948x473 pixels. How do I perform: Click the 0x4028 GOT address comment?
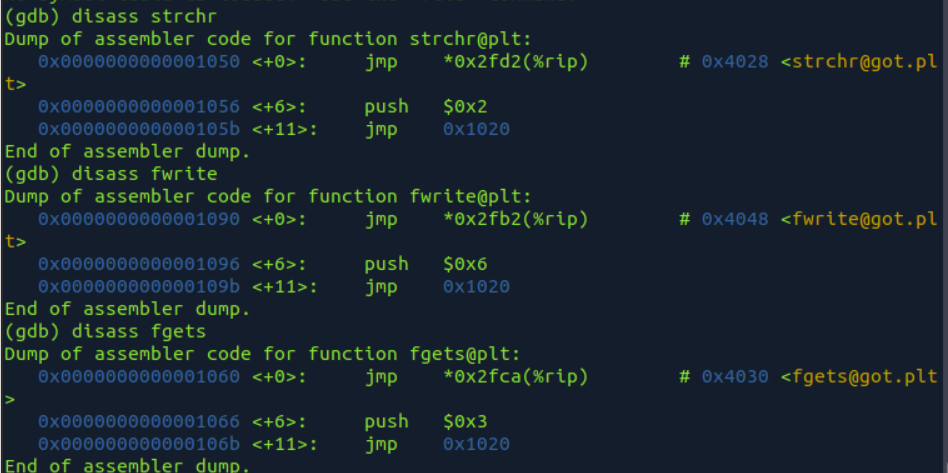(x=735, y=62)
